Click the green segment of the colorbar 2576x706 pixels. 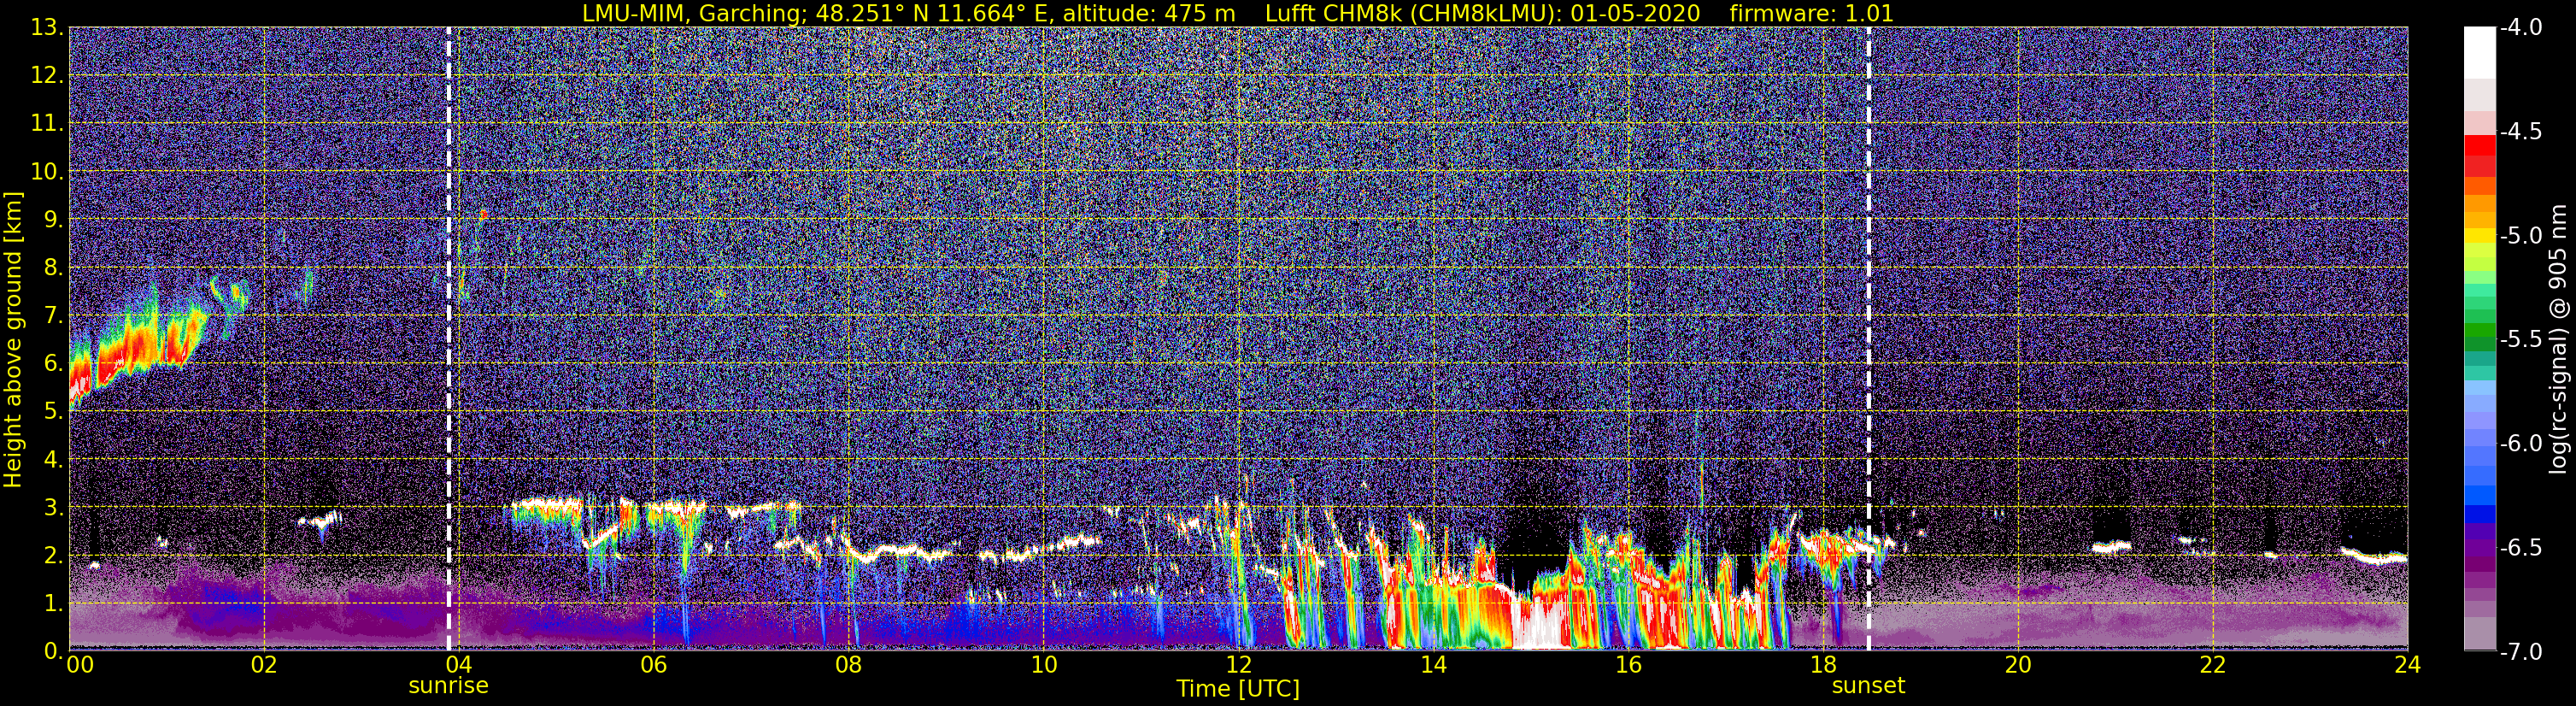pos(2480,330)
